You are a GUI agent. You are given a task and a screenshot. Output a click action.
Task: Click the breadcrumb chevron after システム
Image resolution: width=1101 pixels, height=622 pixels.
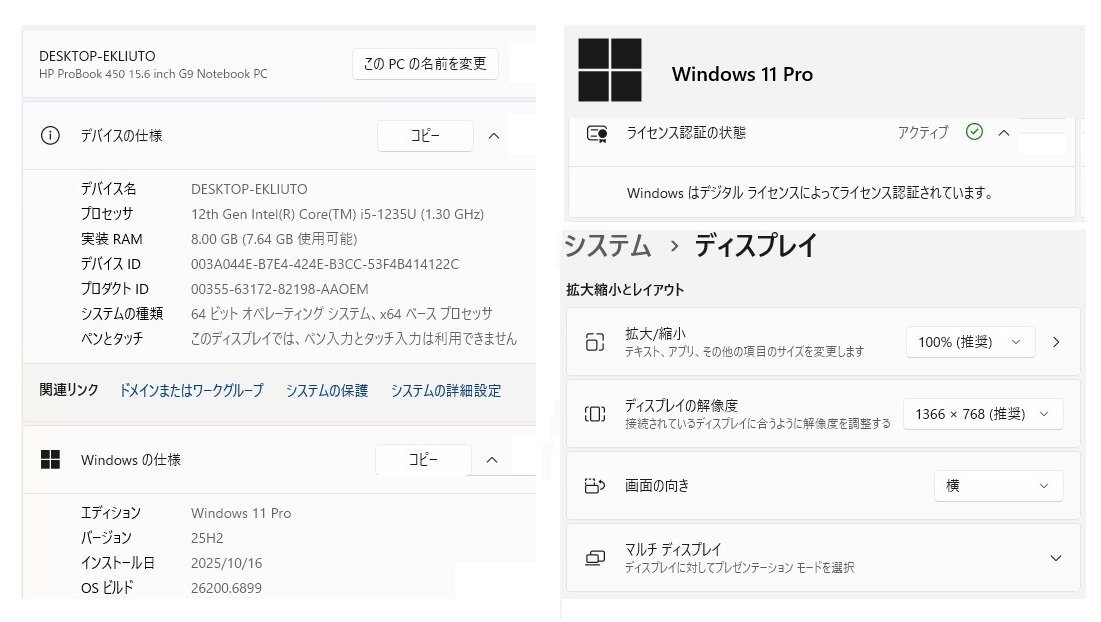tap(674, 246)
